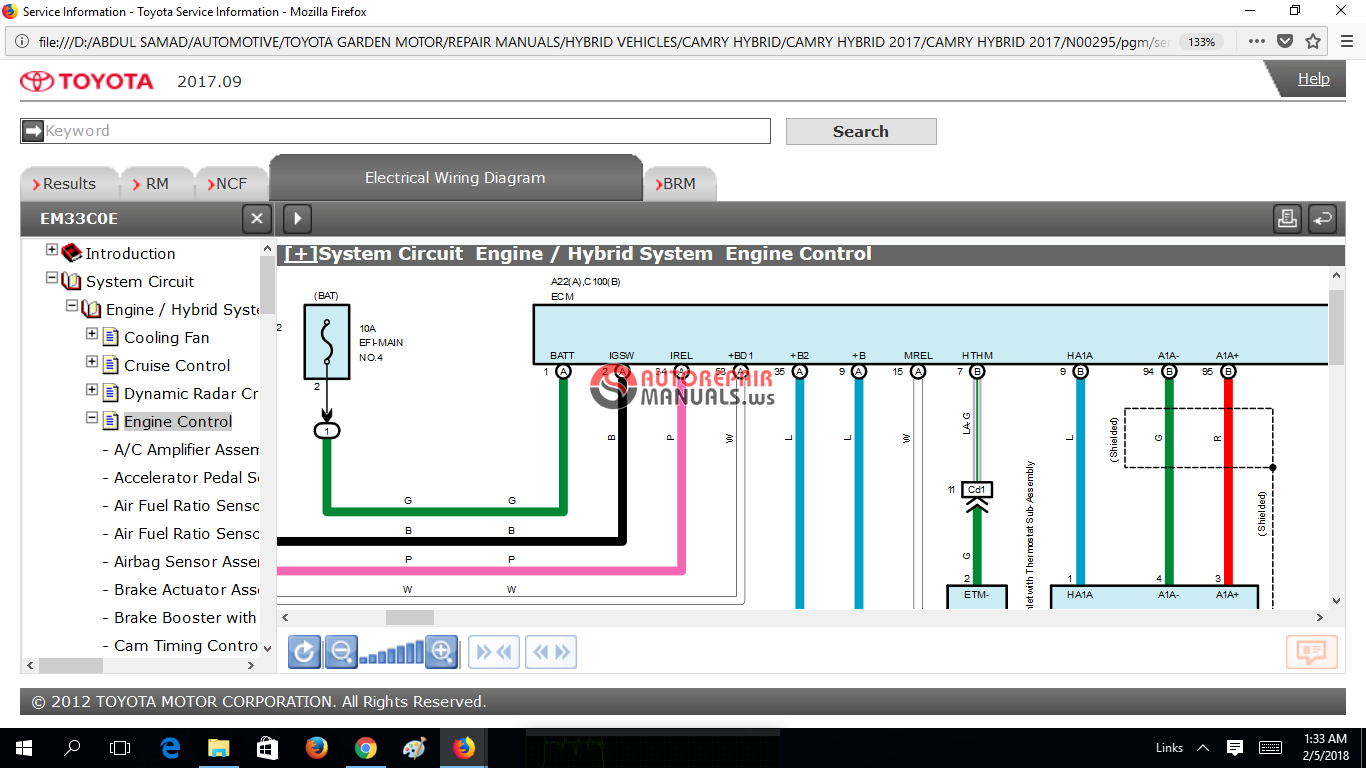
Task: Switch to the Results tab
Action: pyautogui.click(x=69, y=184)
